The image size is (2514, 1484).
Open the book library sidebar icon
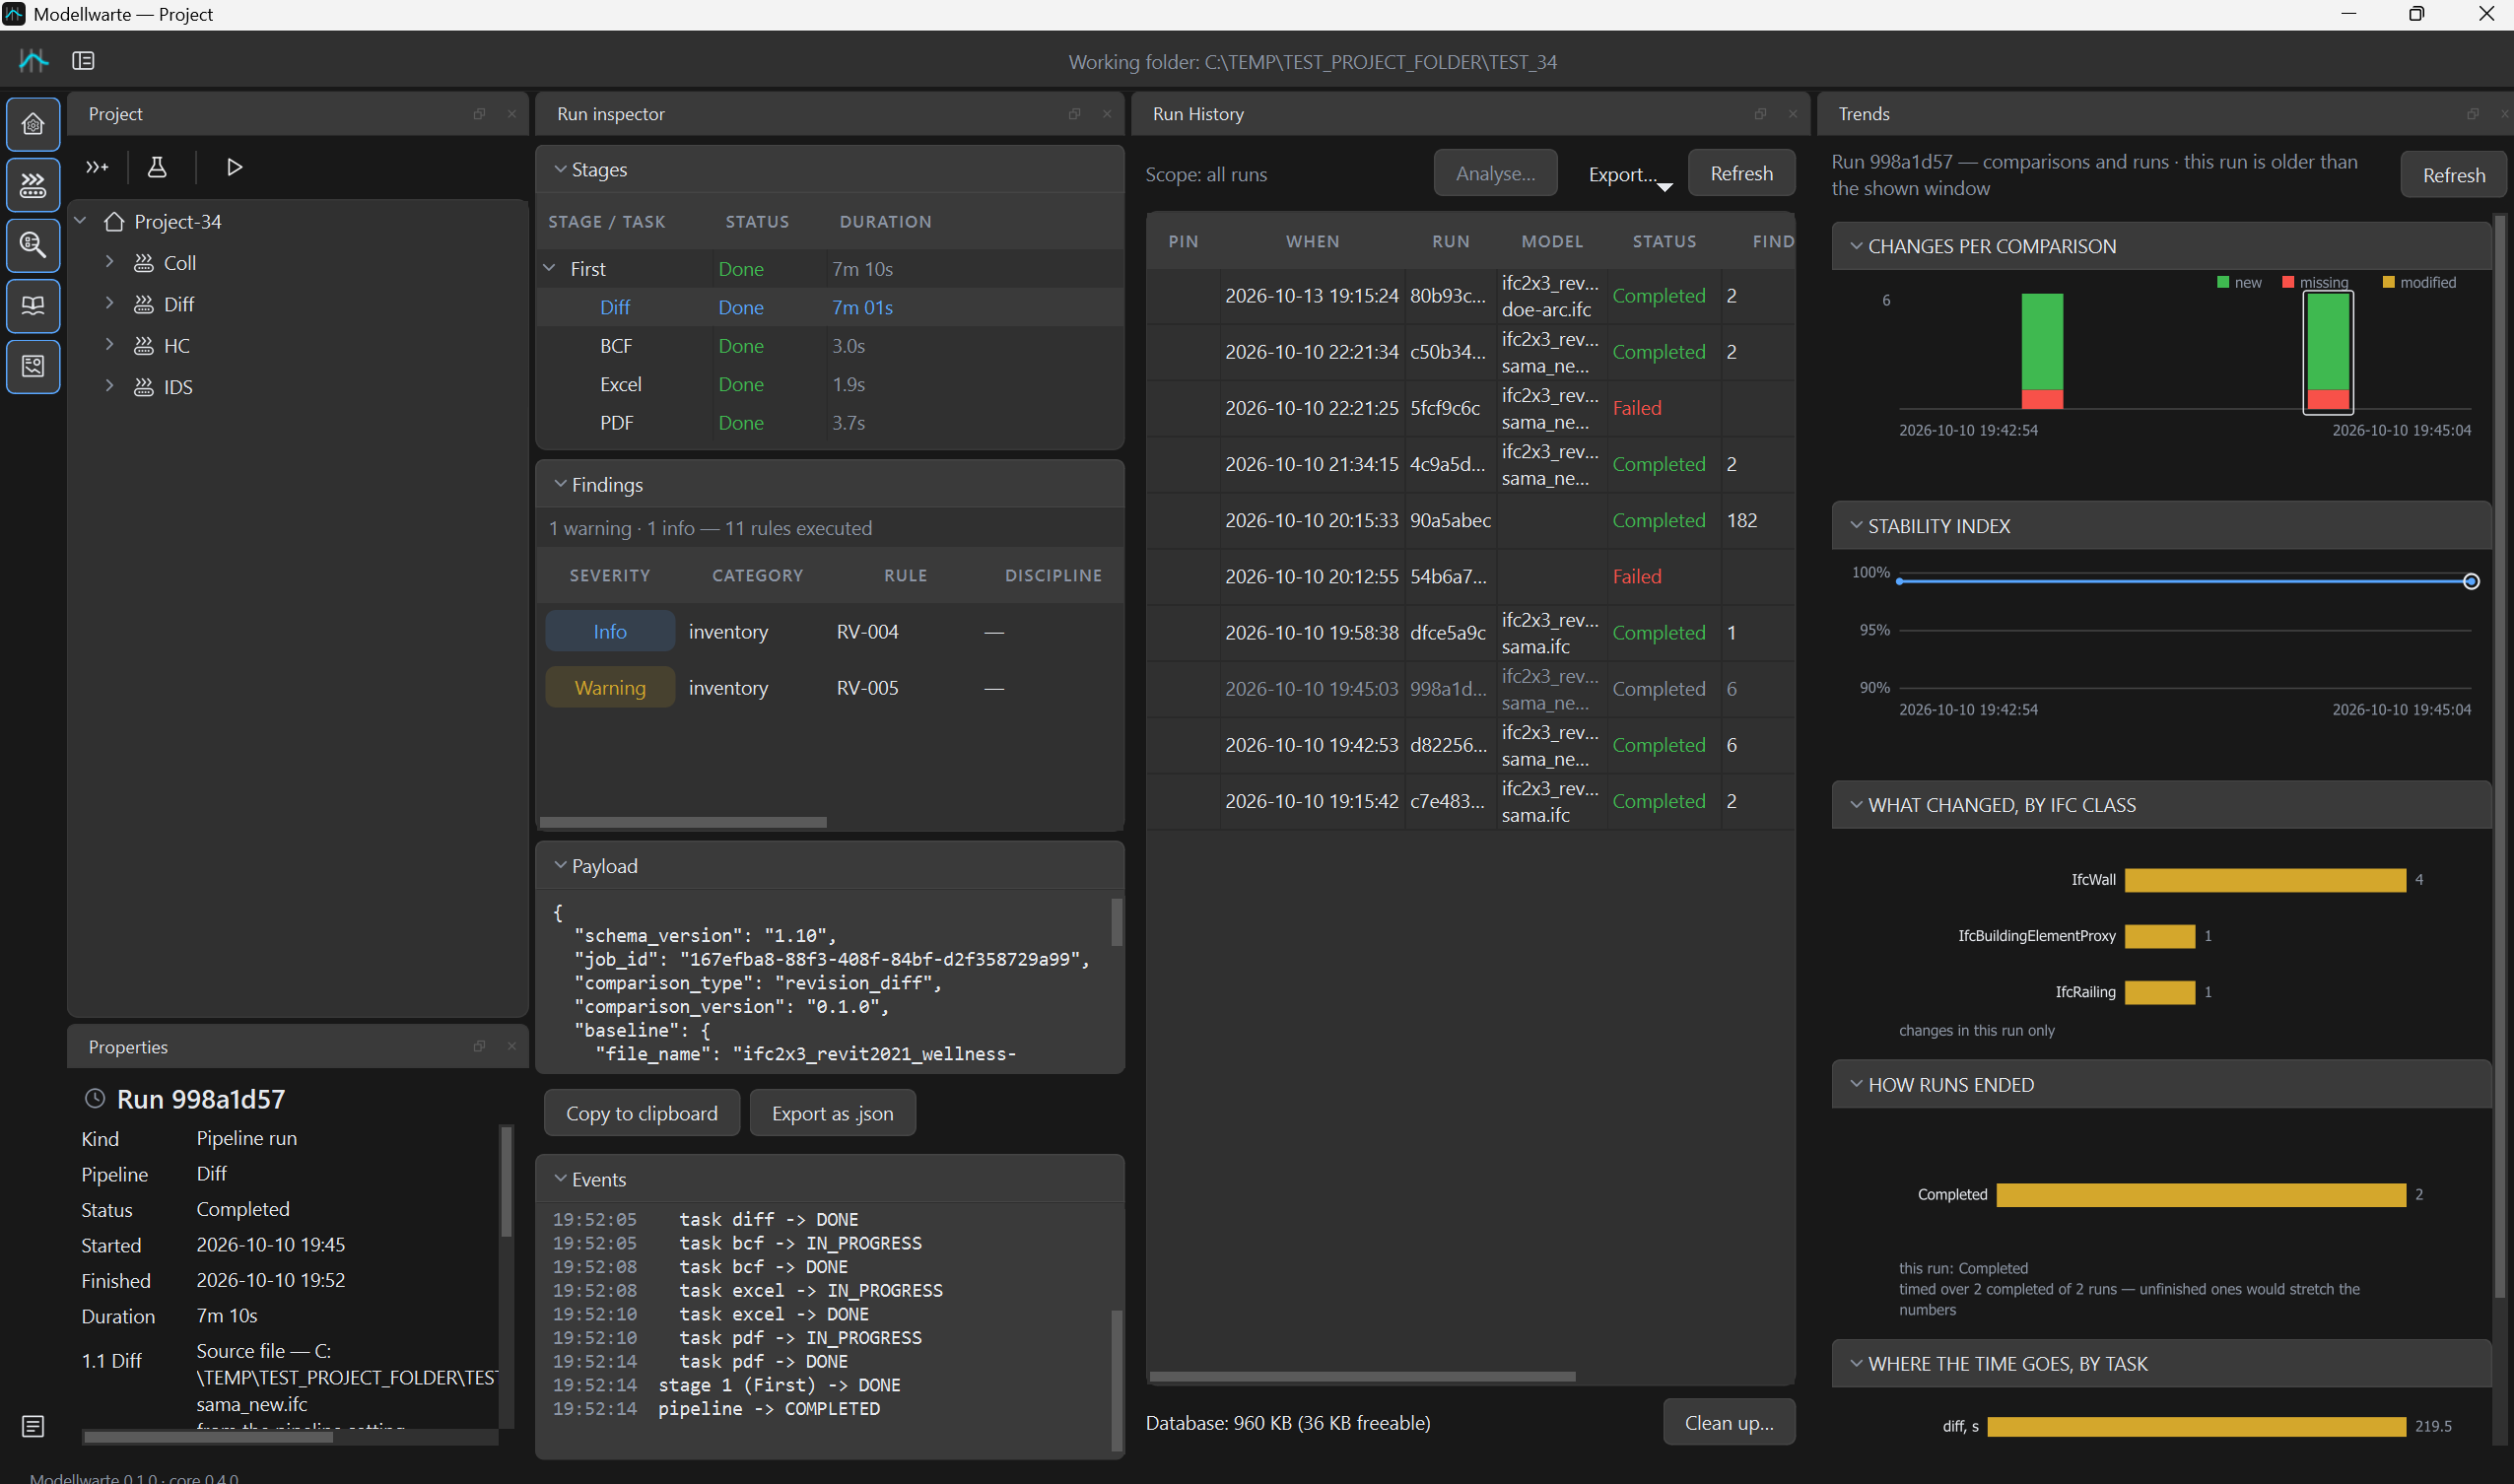[x=33, y=305]
